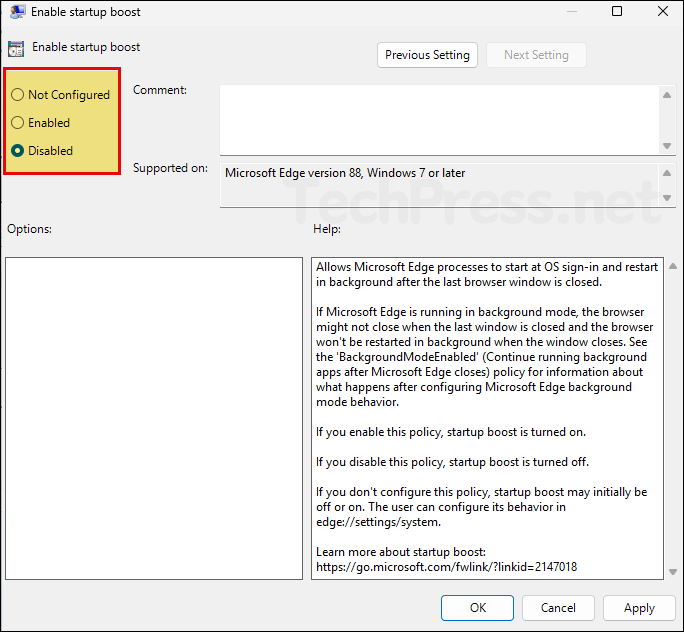Image resolution: width=684 pixels, height=632 pixels.
Task: Comment box scroll down arrow
Action: click(x=667, y=146)
